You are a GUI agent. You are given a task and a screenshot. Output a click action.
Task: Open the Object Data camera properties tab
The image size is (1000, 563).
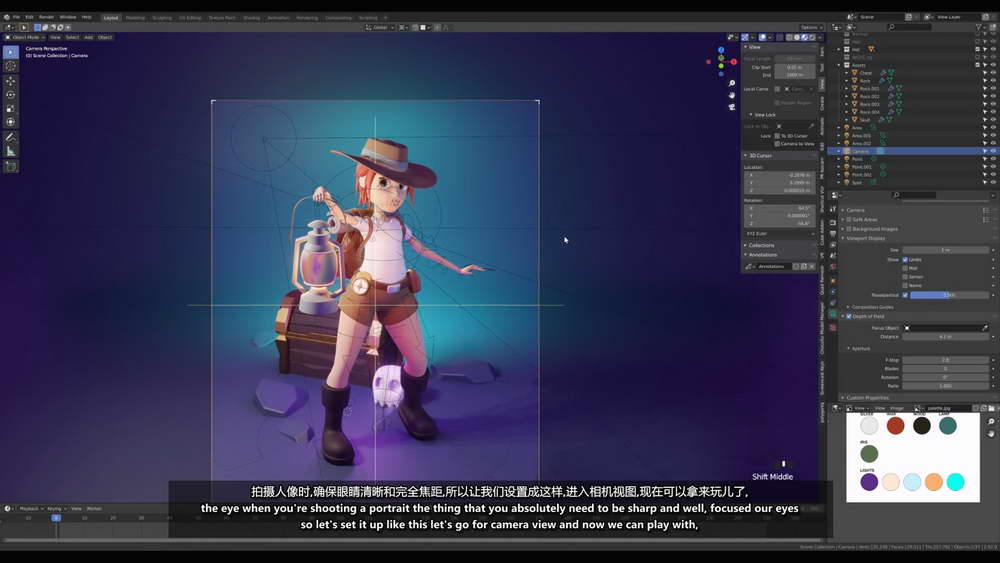point(833,314)
